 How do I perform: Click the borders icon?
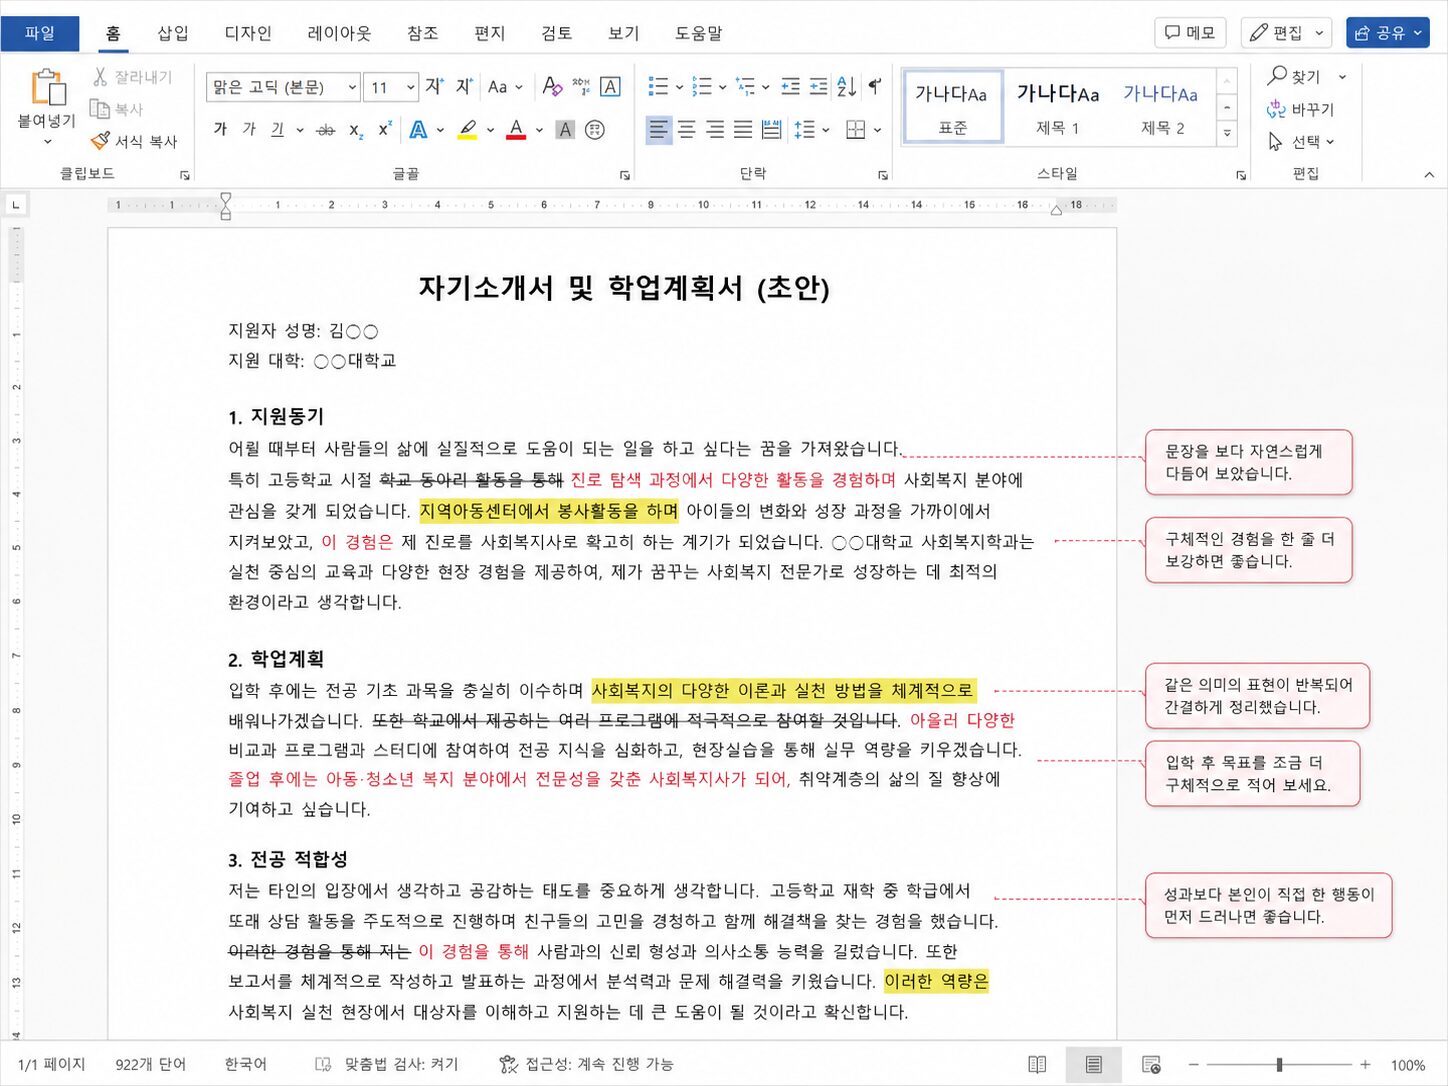click(855, 130)
